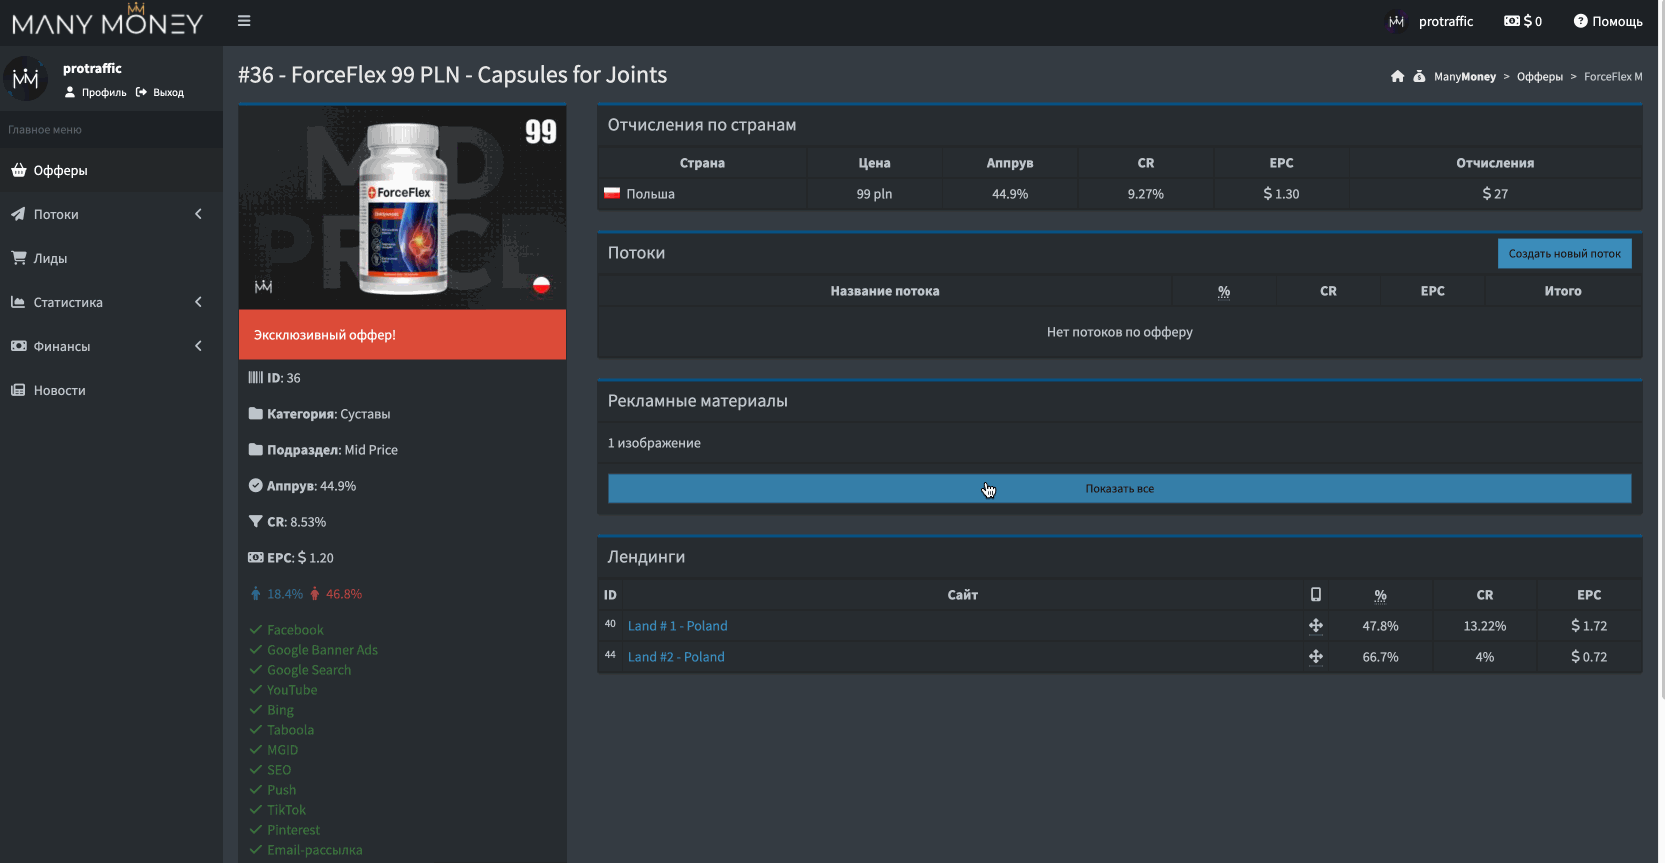Open the Потоки sidebar menu item

111,214
